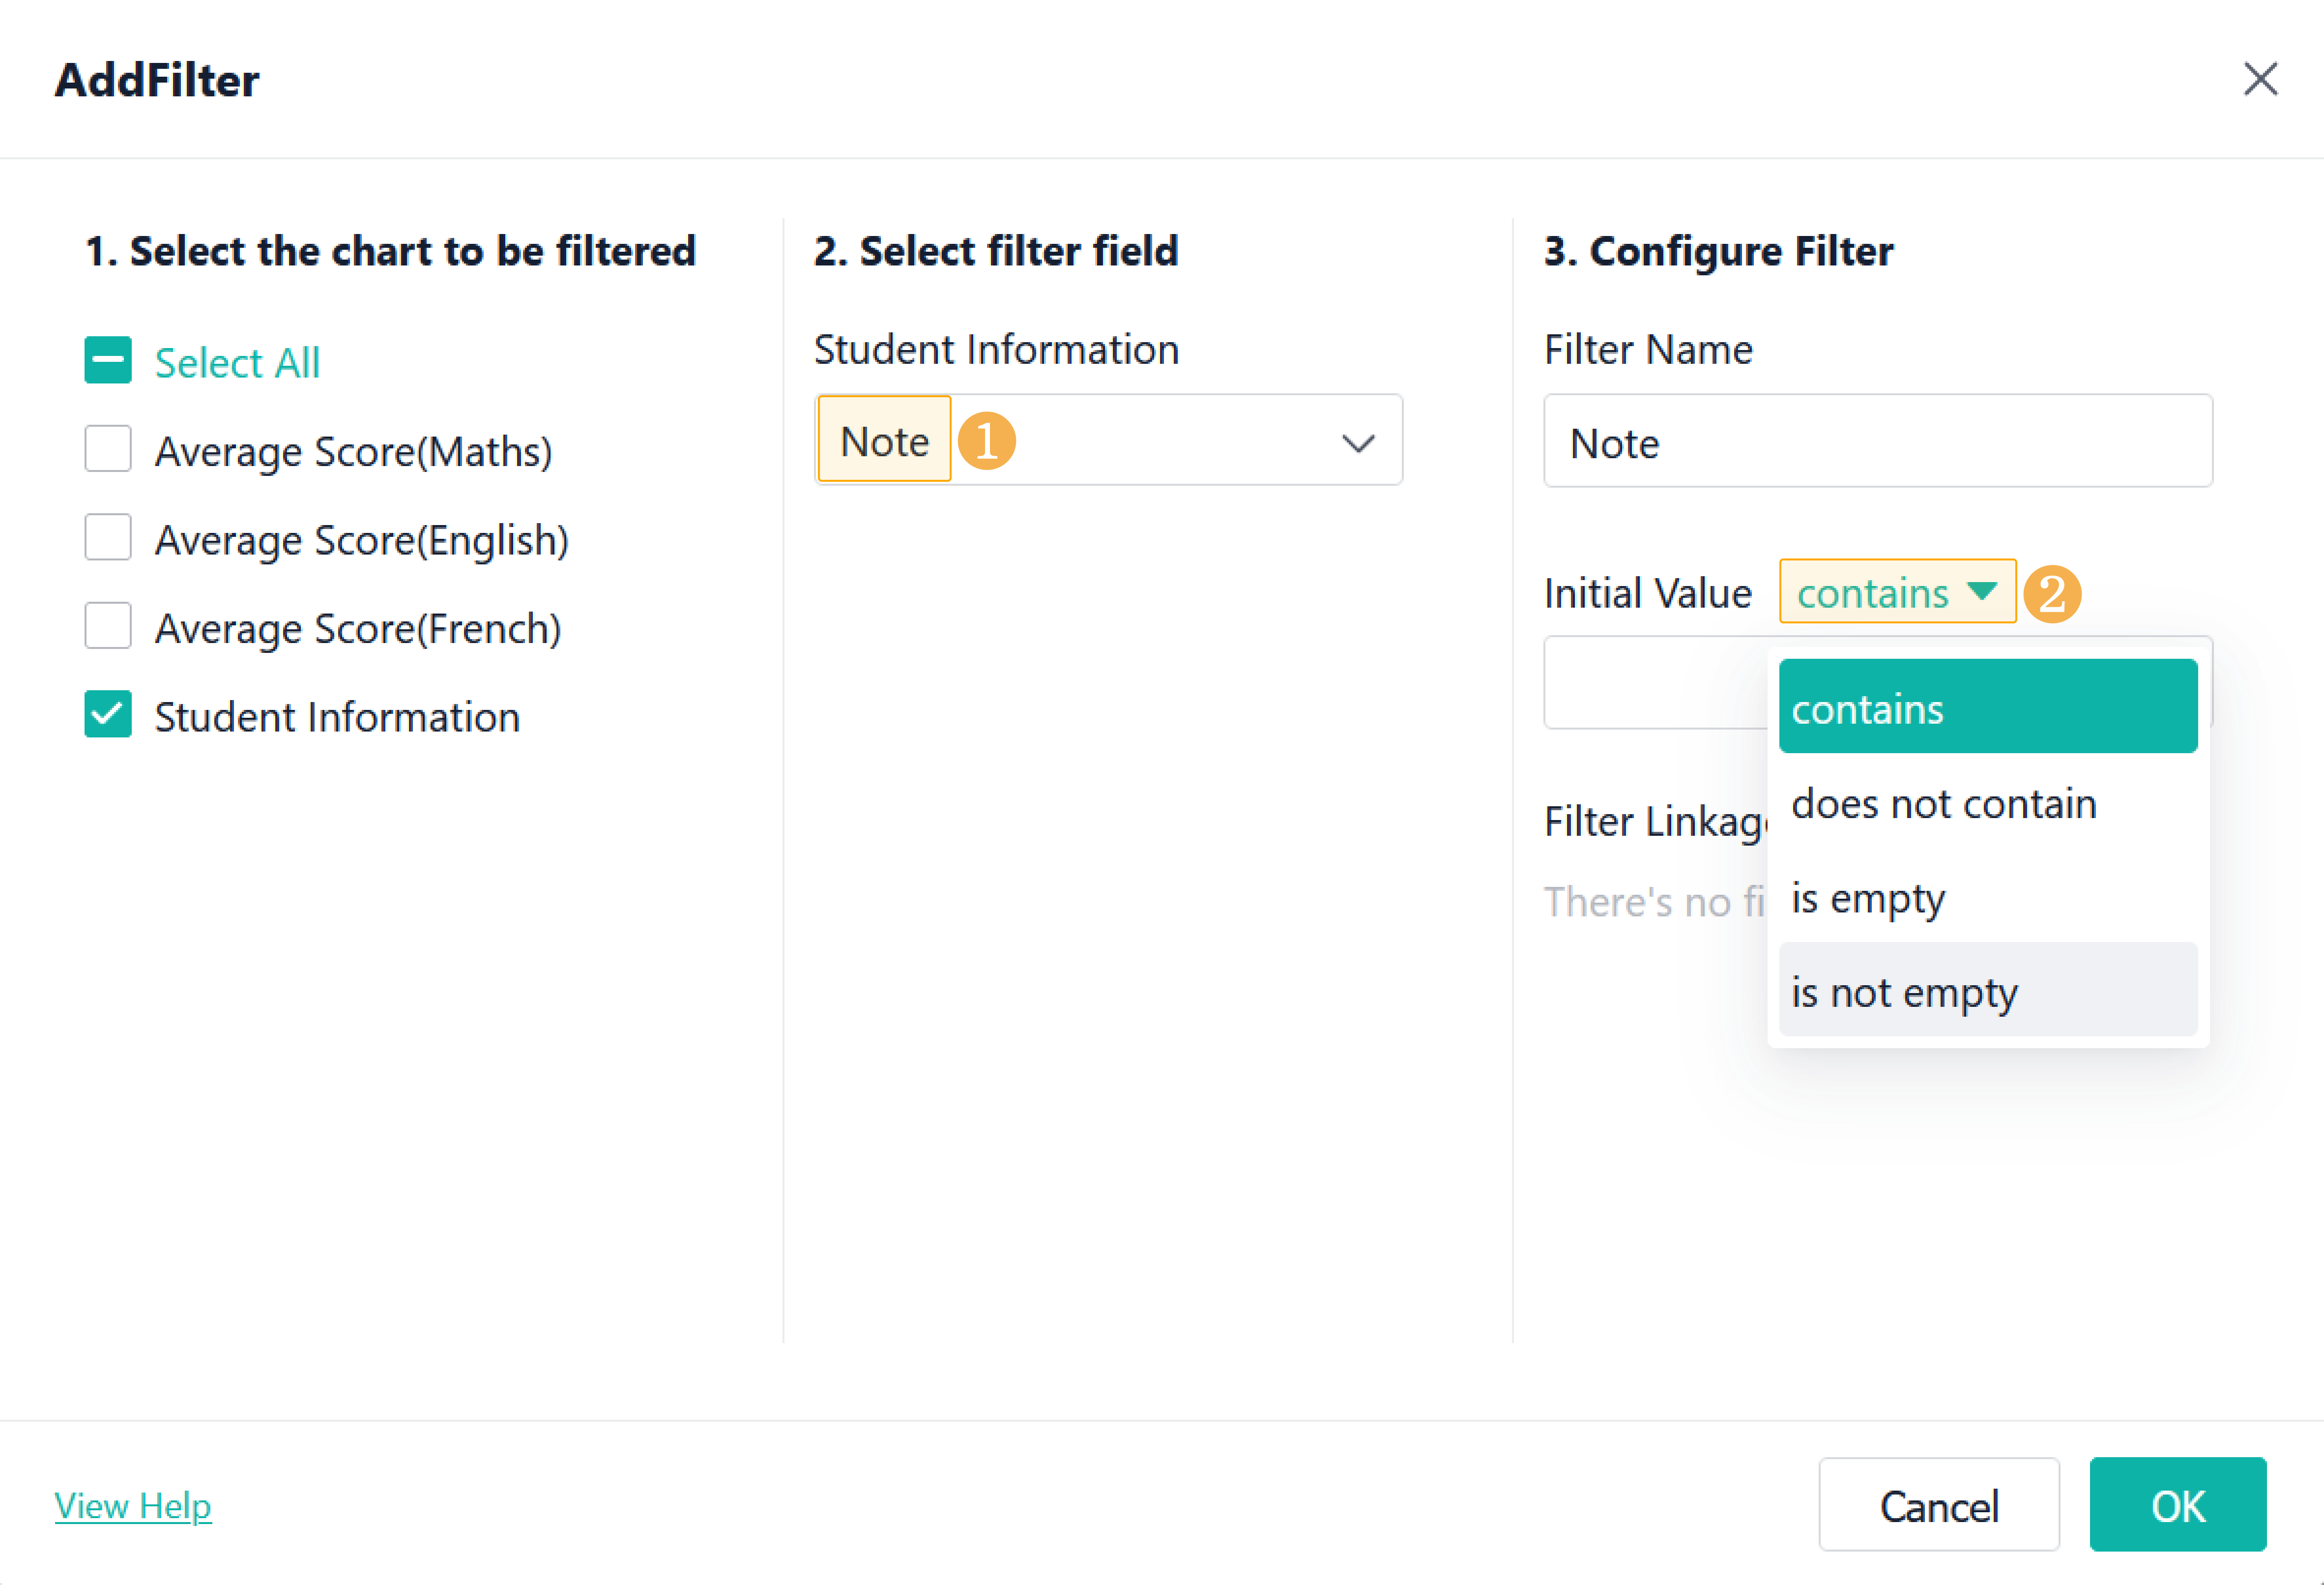Click the Cancel button

[1937, 1505]
